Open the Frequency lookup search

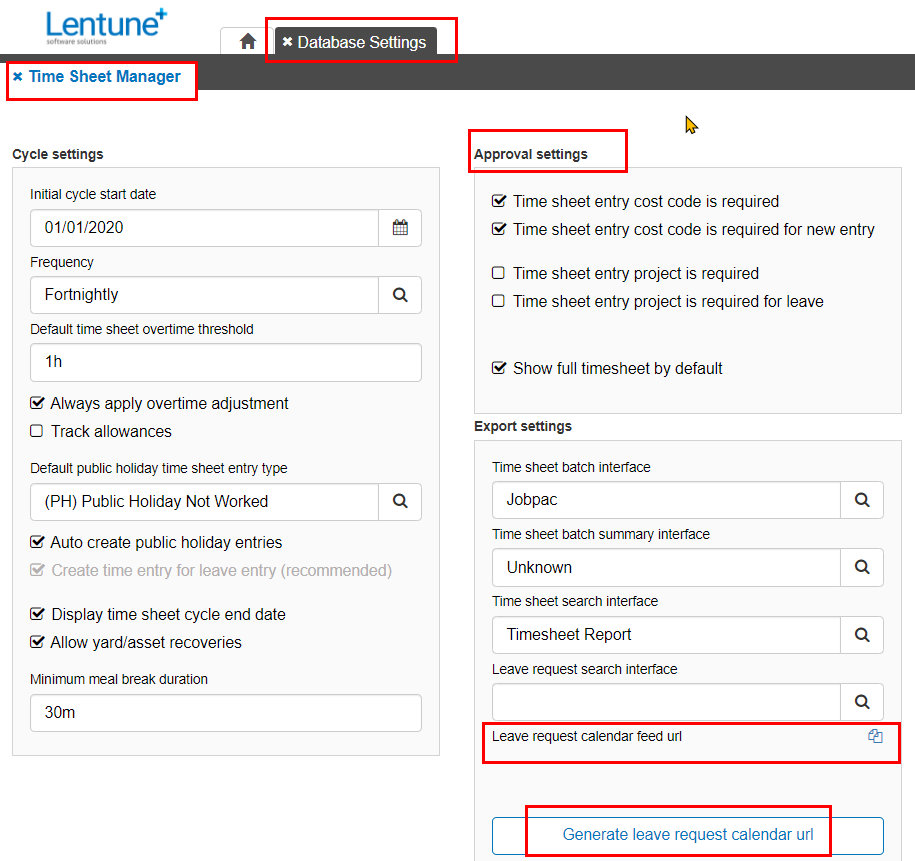[400, 295]
